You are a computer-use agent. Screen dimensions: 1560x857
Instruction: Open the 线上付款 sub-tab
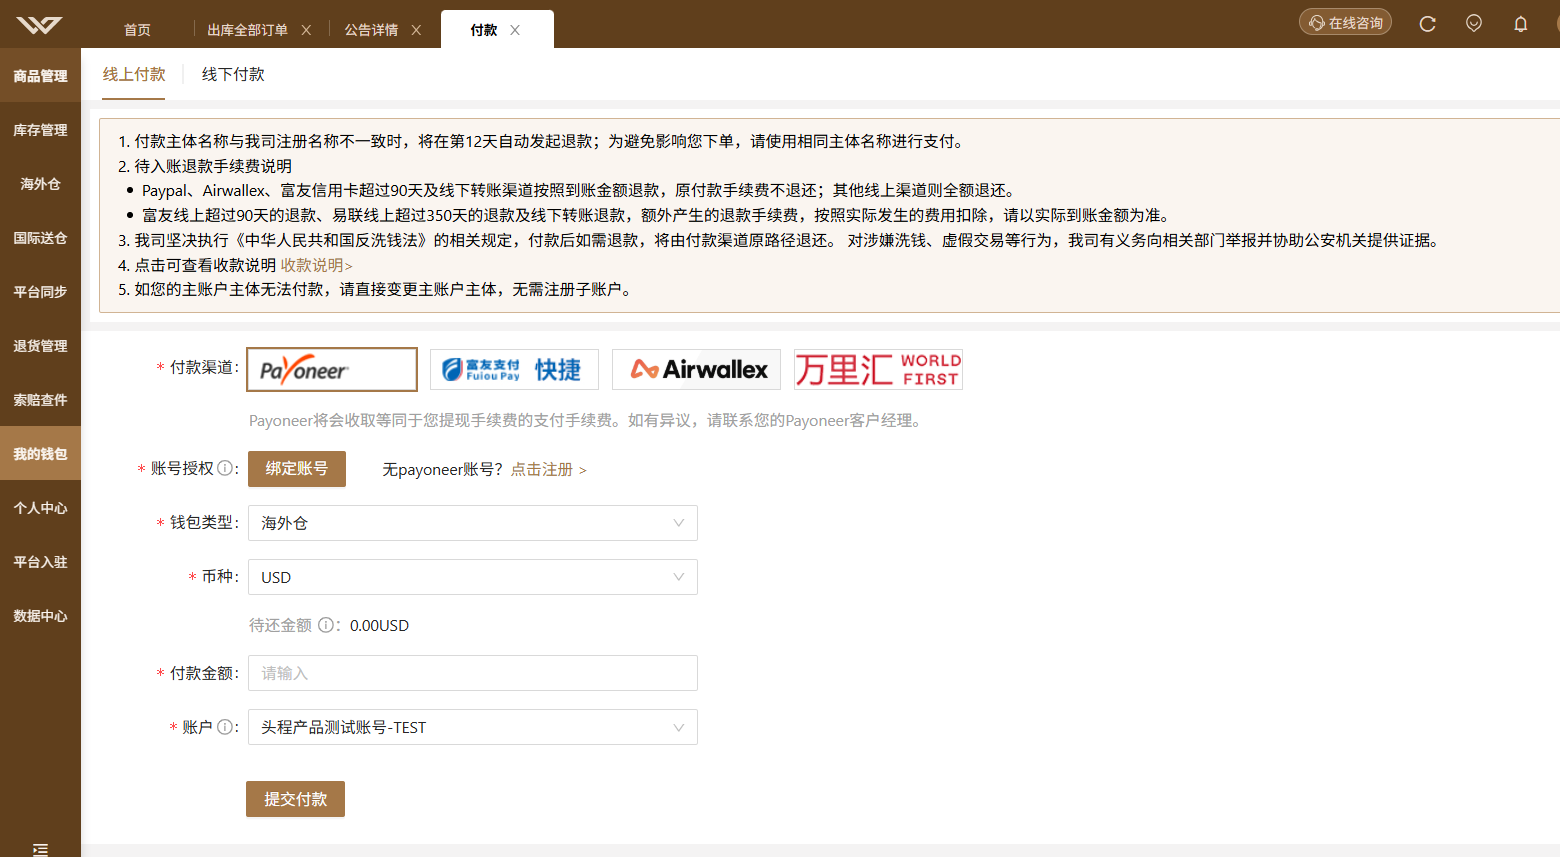click(x=134, y=74)
